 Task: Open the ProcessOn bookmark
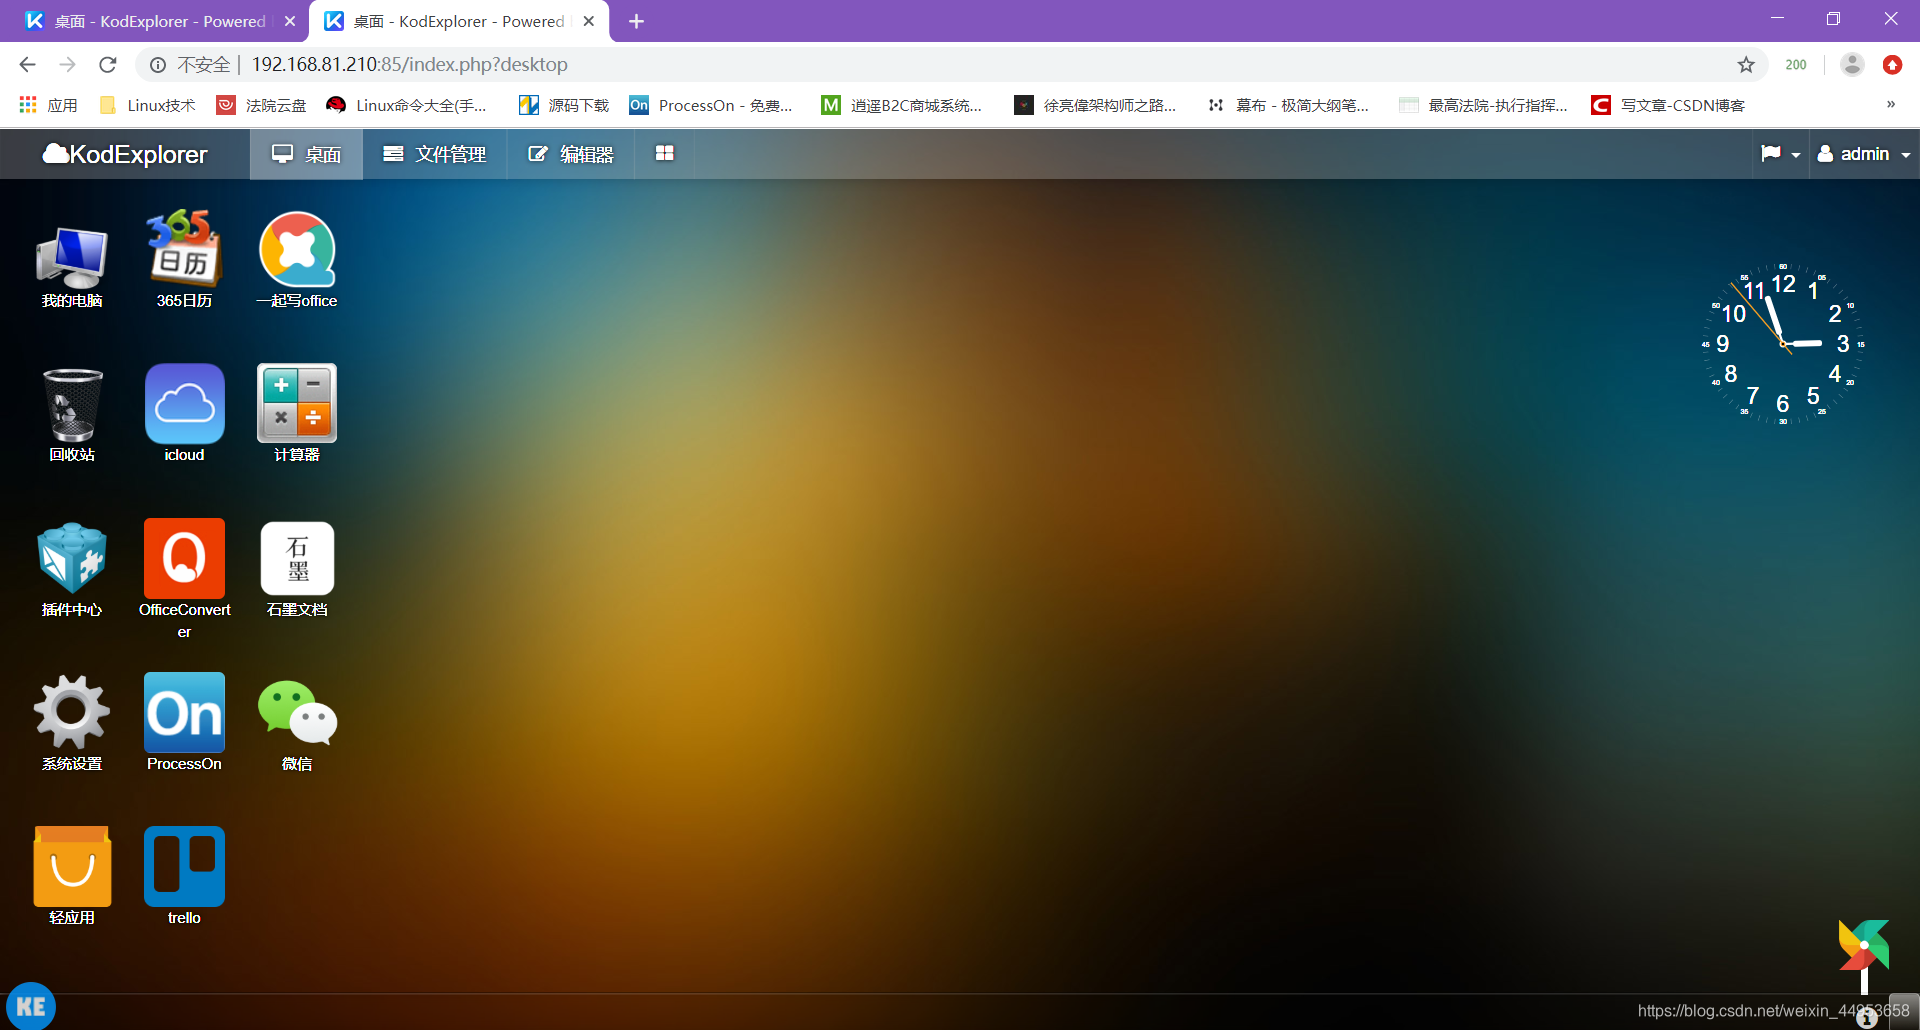click(711, 105)
